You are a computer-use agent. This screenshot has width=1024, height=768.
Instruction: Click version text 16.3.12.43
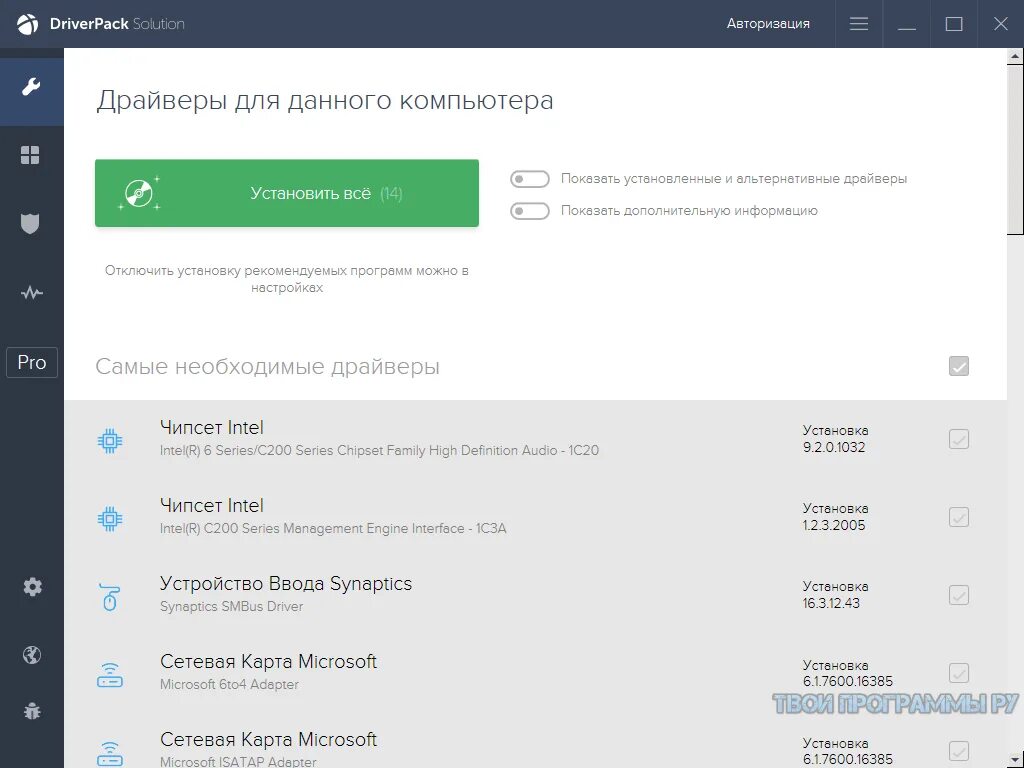point(831,603)
